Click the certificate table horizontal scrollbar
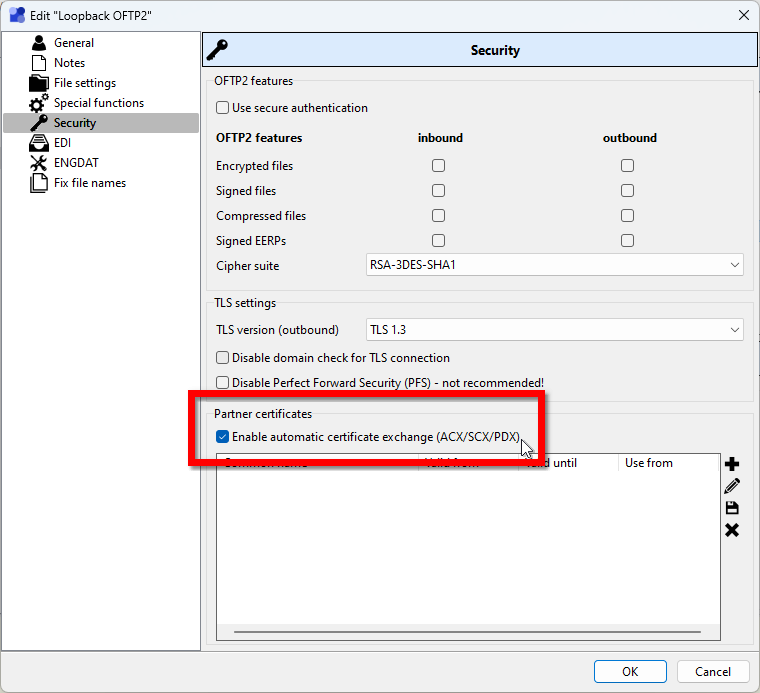The image size is (760, 693). pos(468,633)
